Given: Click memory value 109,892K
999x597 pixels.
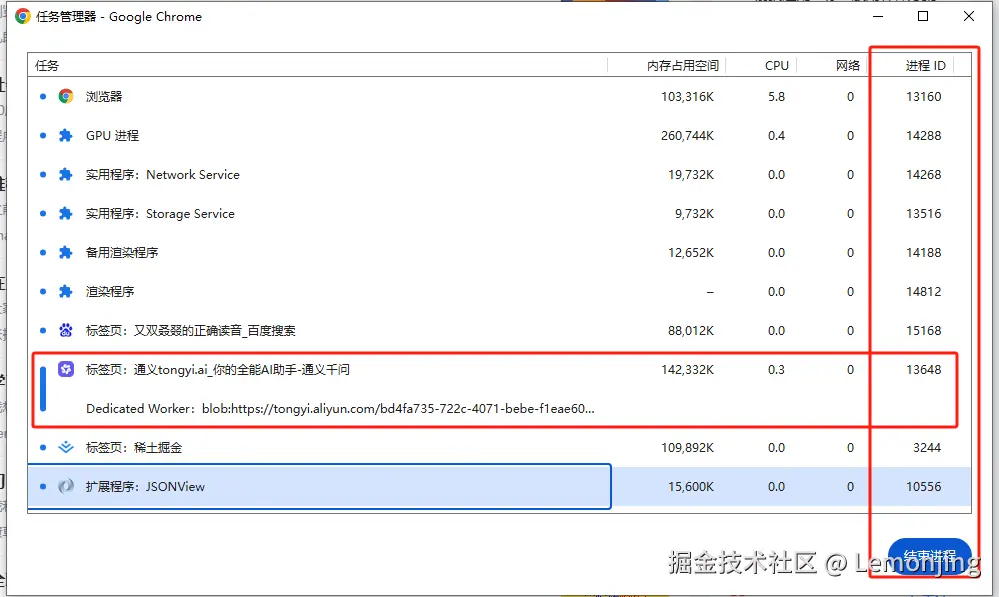Looking at the screenshot, I should point(687,447).
